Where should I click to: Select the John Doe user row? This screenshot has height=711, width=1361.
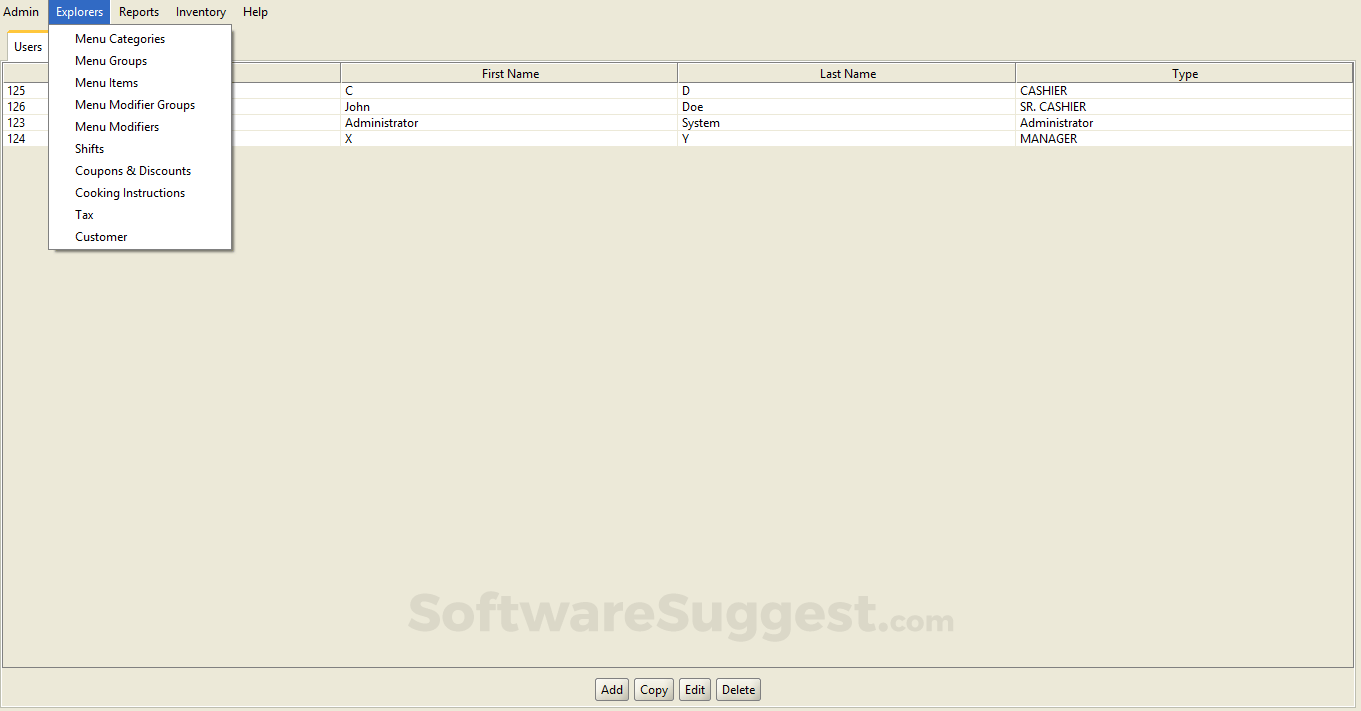(x=600, y=106)
